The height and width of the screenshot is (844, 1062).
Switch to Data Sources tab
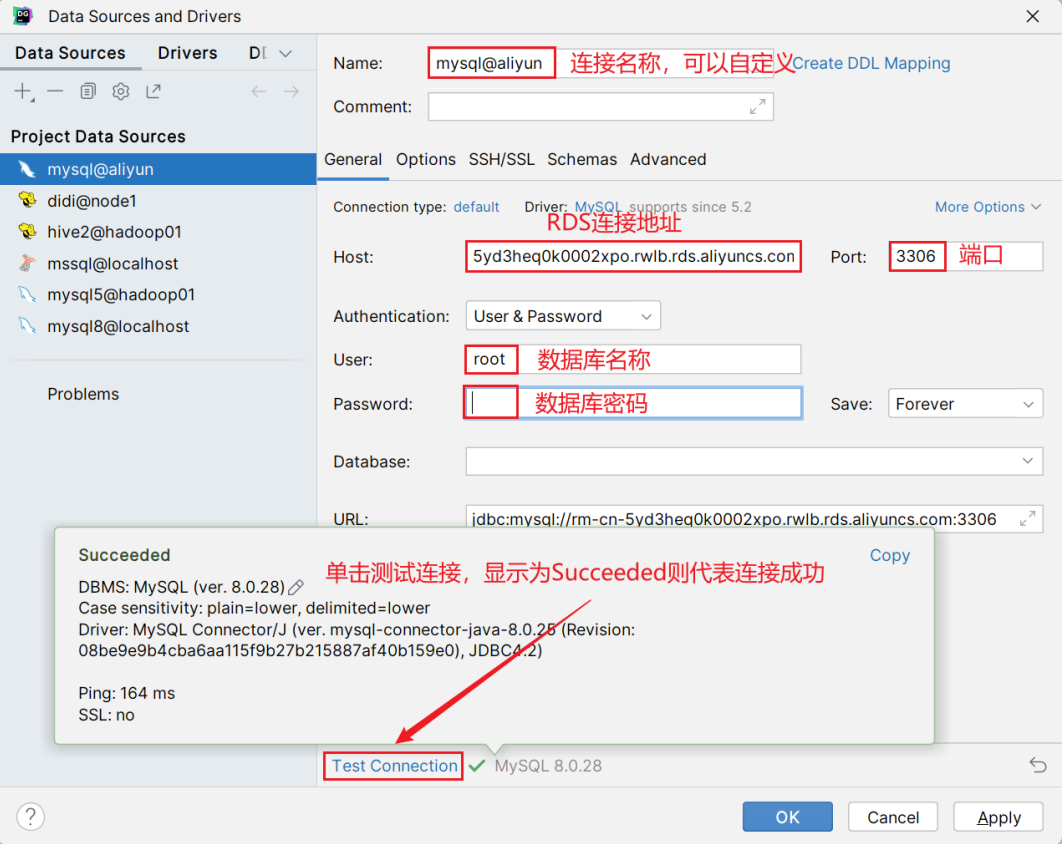(x=70, y=53)
